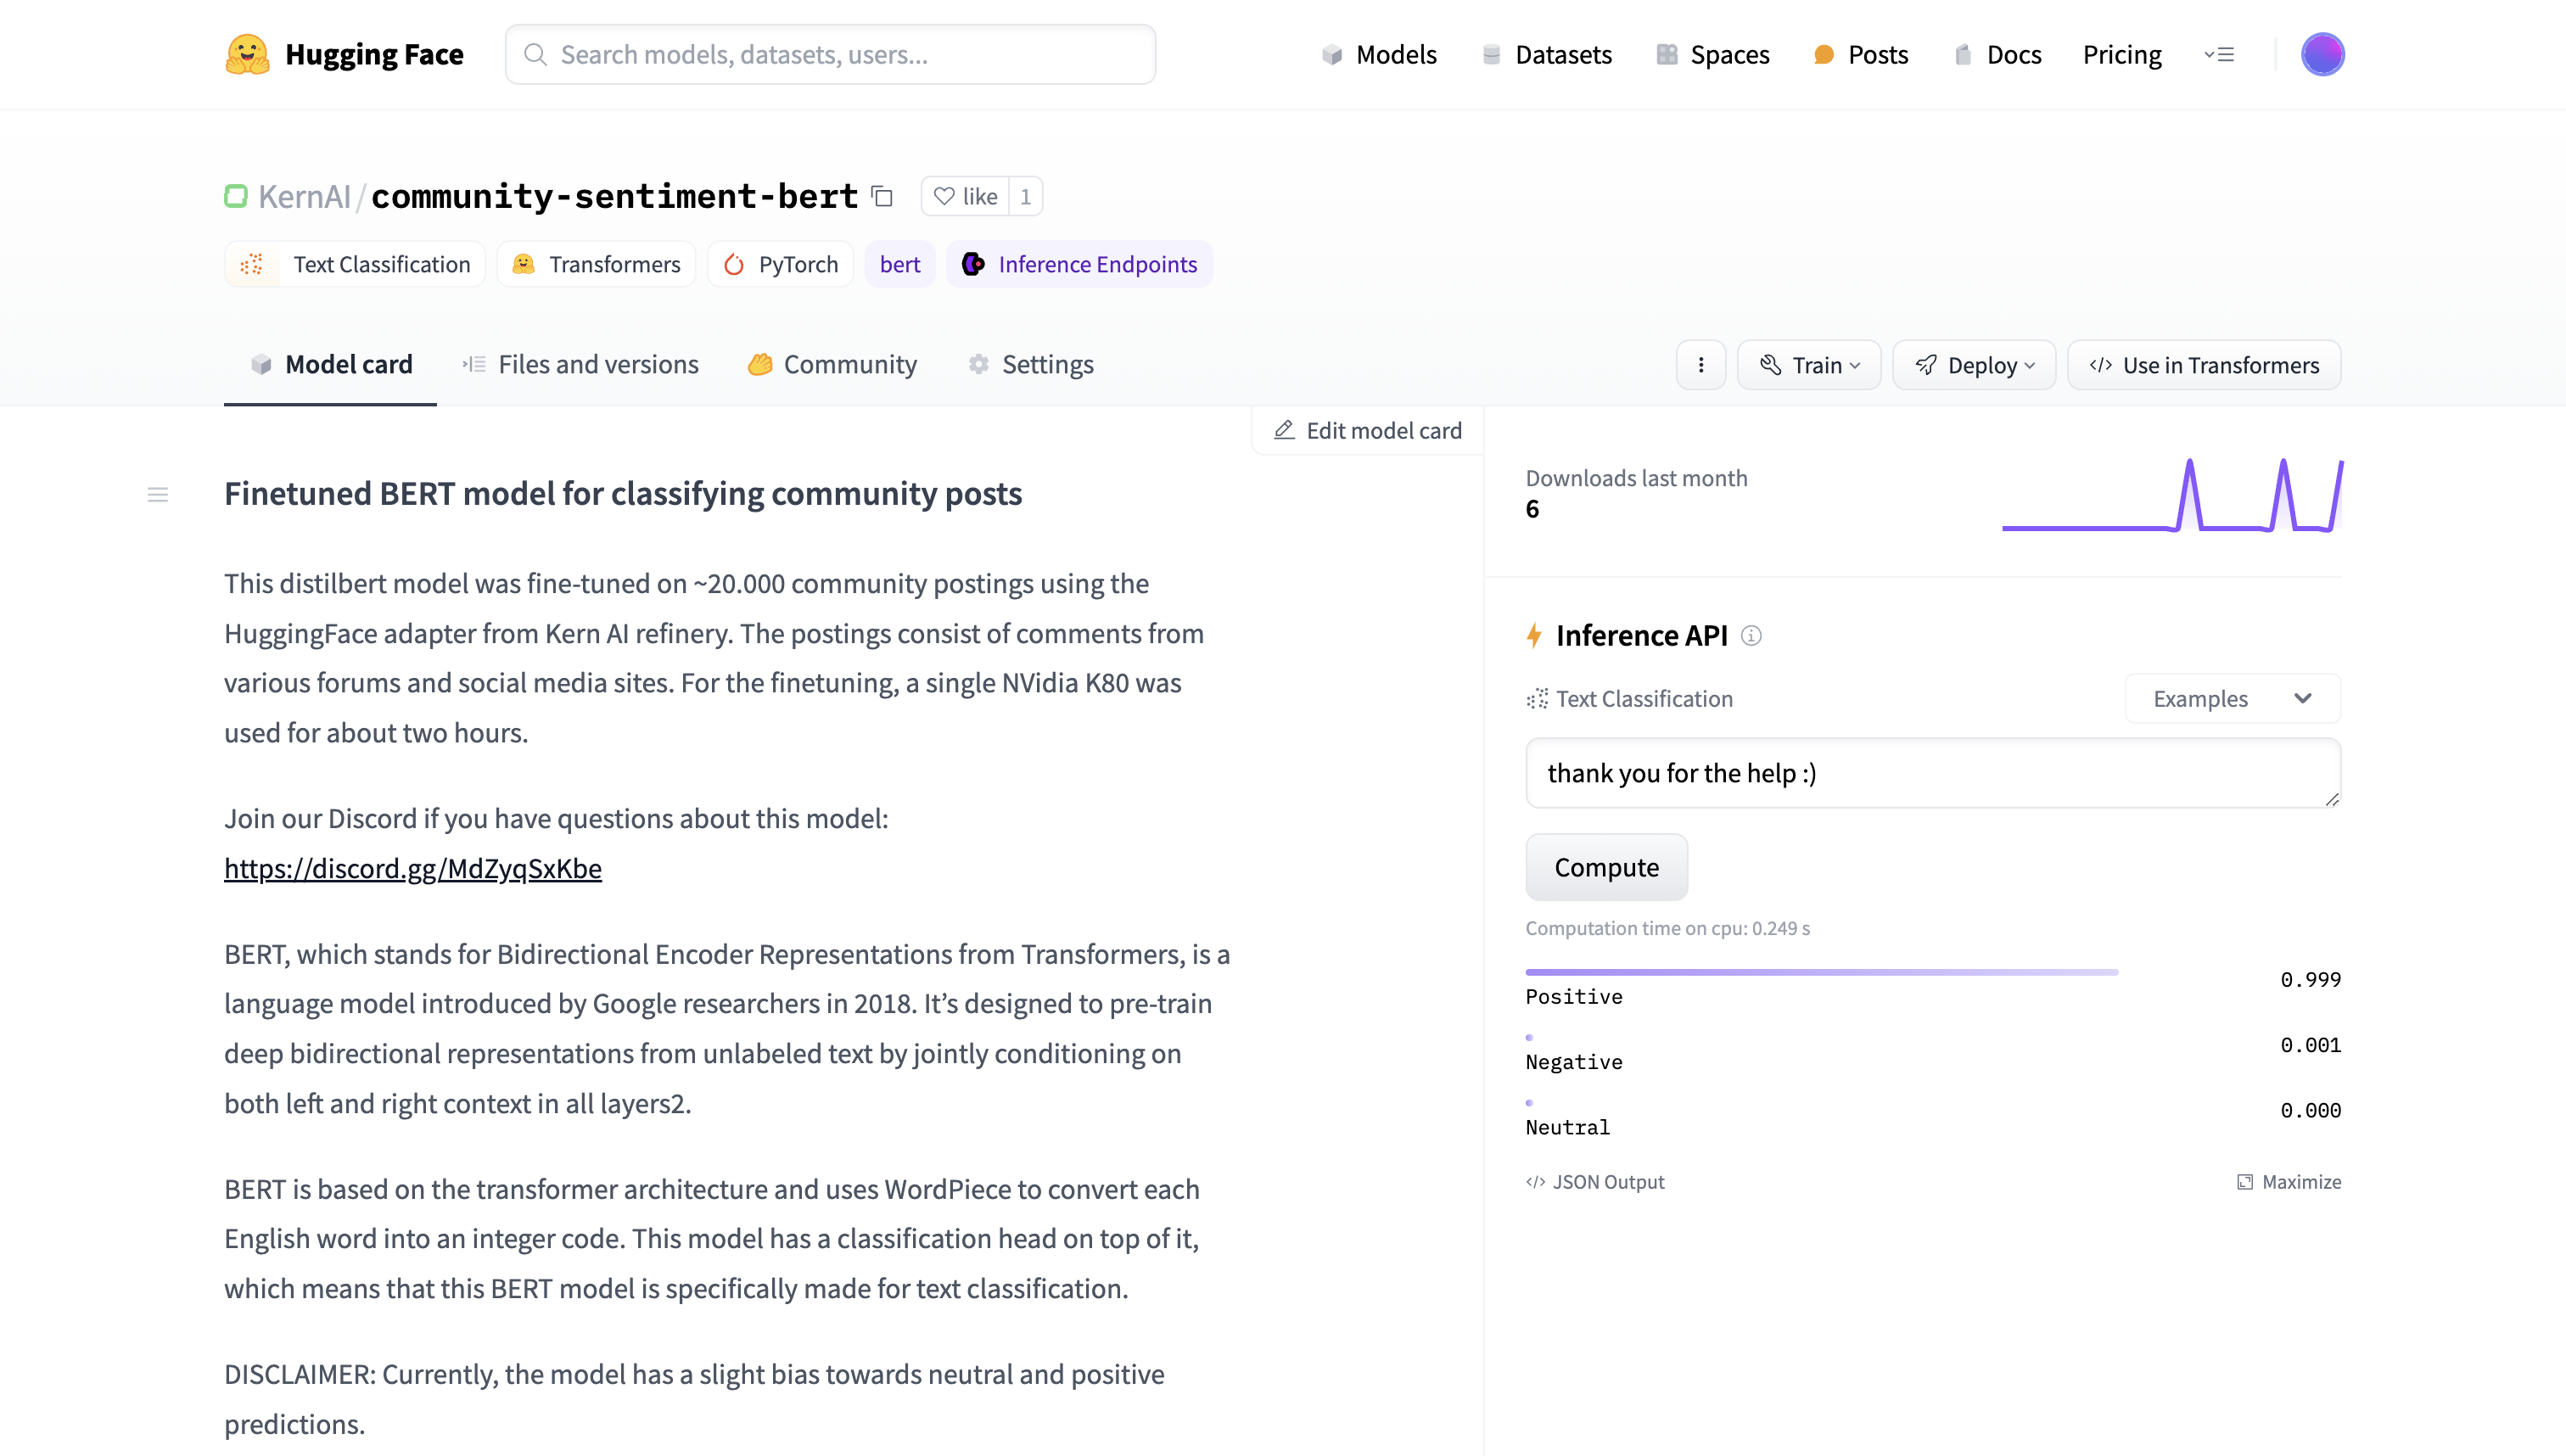
Task: Open the Train dropdown
Action: 1809,365
